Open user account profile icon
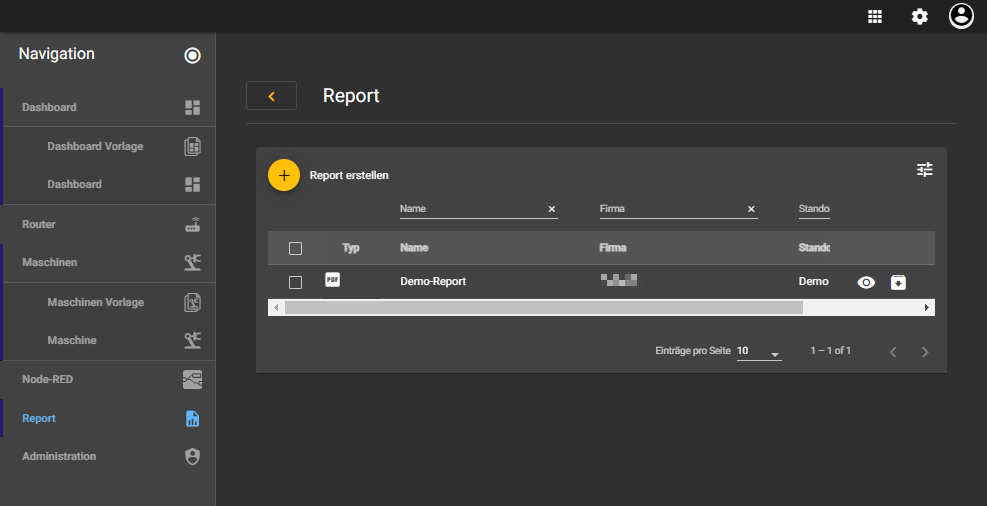Screen dimensions: 987x506 (x=961, y=16)
